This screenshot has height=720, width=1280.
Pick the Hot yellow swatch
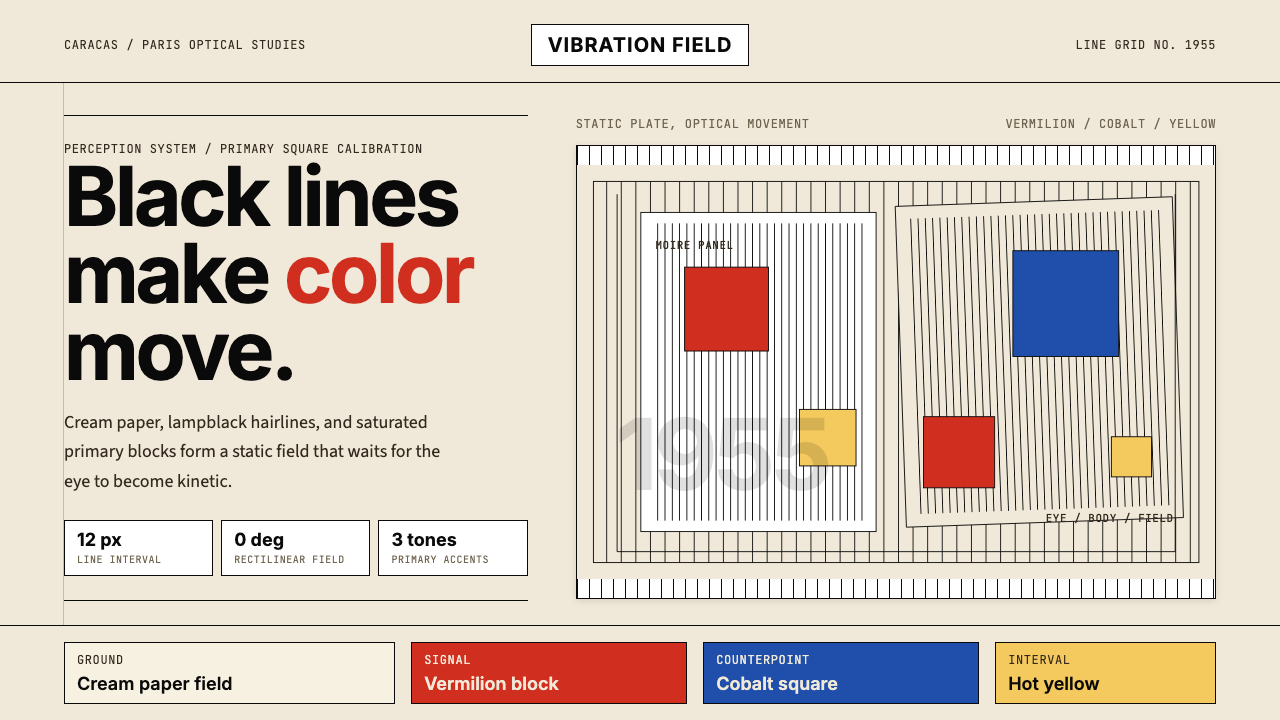click(x=1105, y=673)
